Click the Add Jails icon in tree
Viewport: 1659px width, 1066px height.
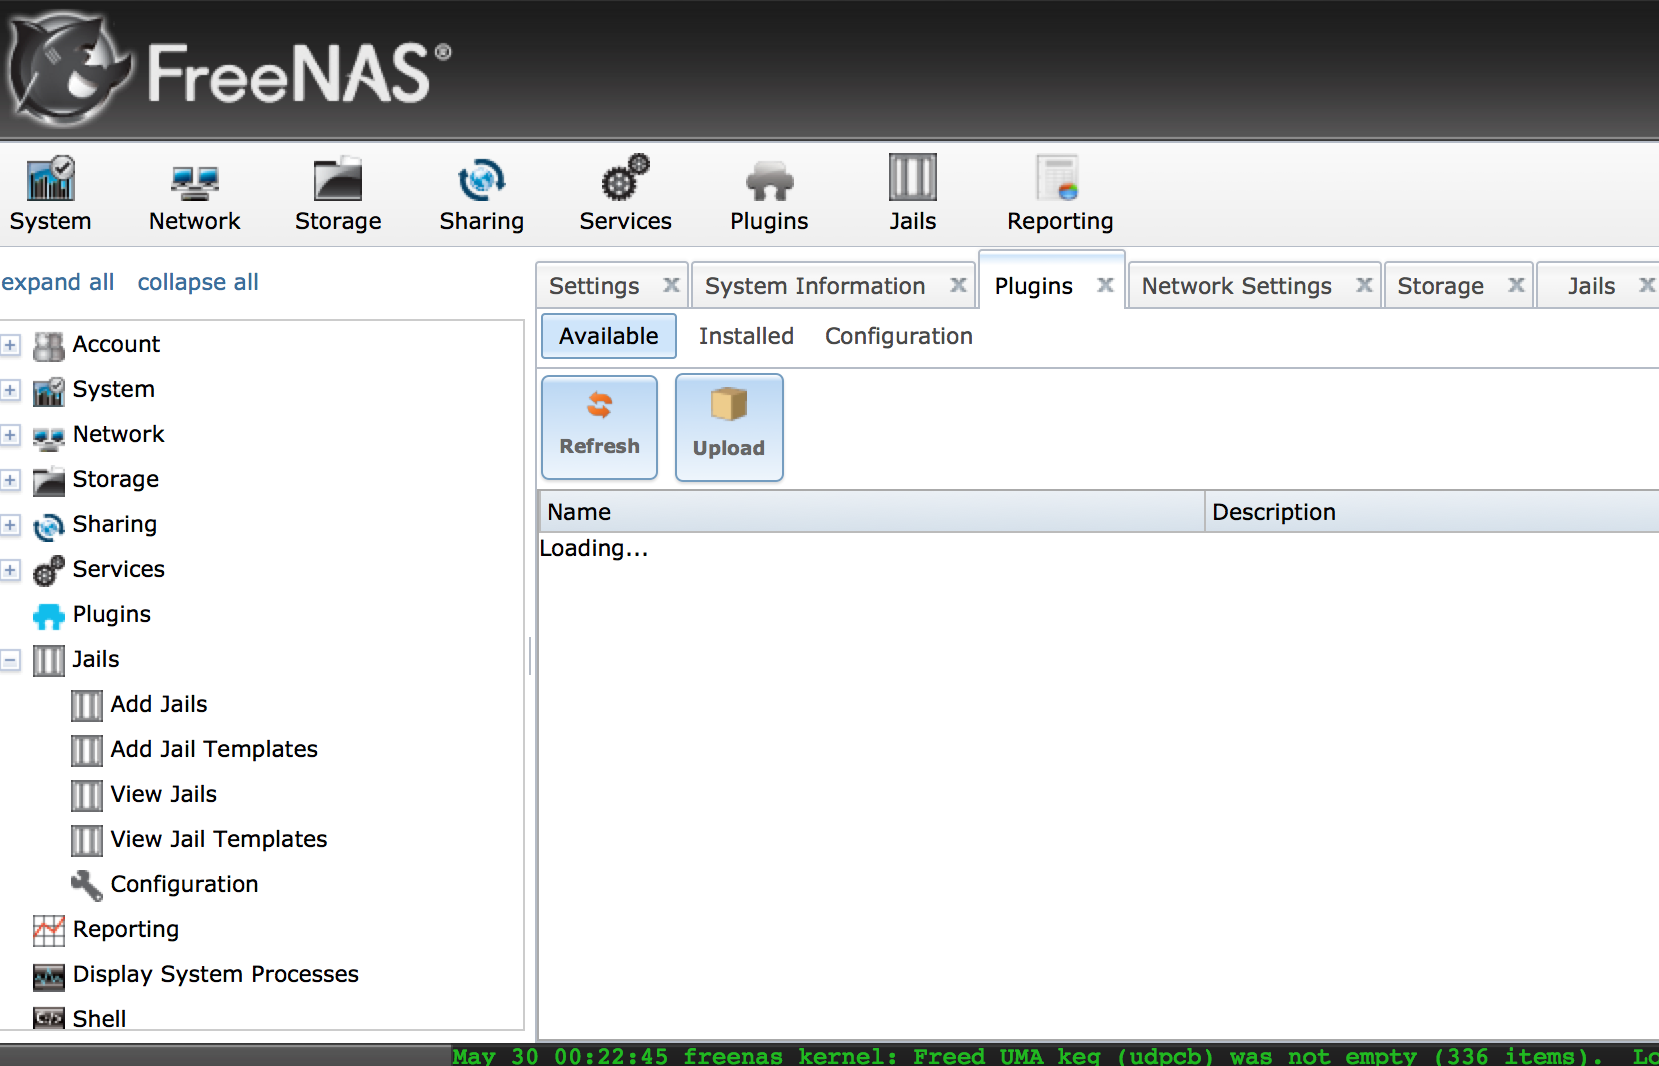click(87, 706)
